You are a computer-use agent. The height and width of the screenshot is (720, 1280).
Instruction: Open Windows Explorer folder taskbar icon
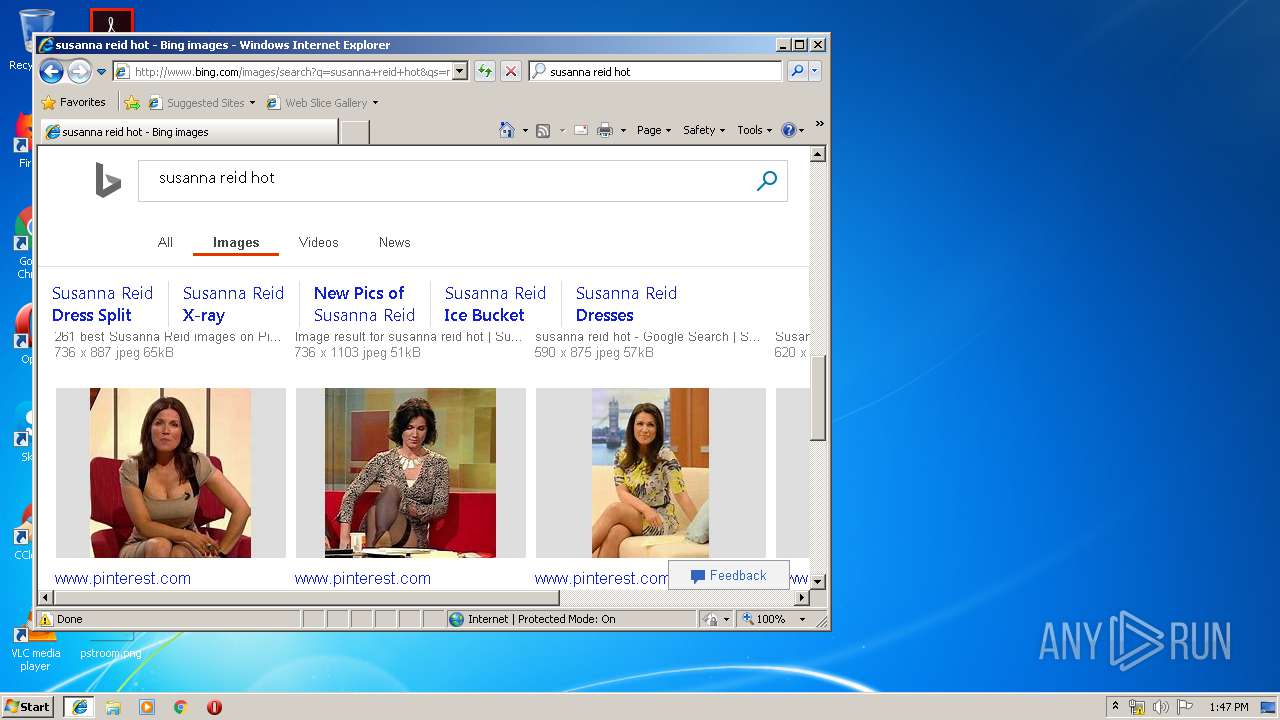[x=113, y=707]
